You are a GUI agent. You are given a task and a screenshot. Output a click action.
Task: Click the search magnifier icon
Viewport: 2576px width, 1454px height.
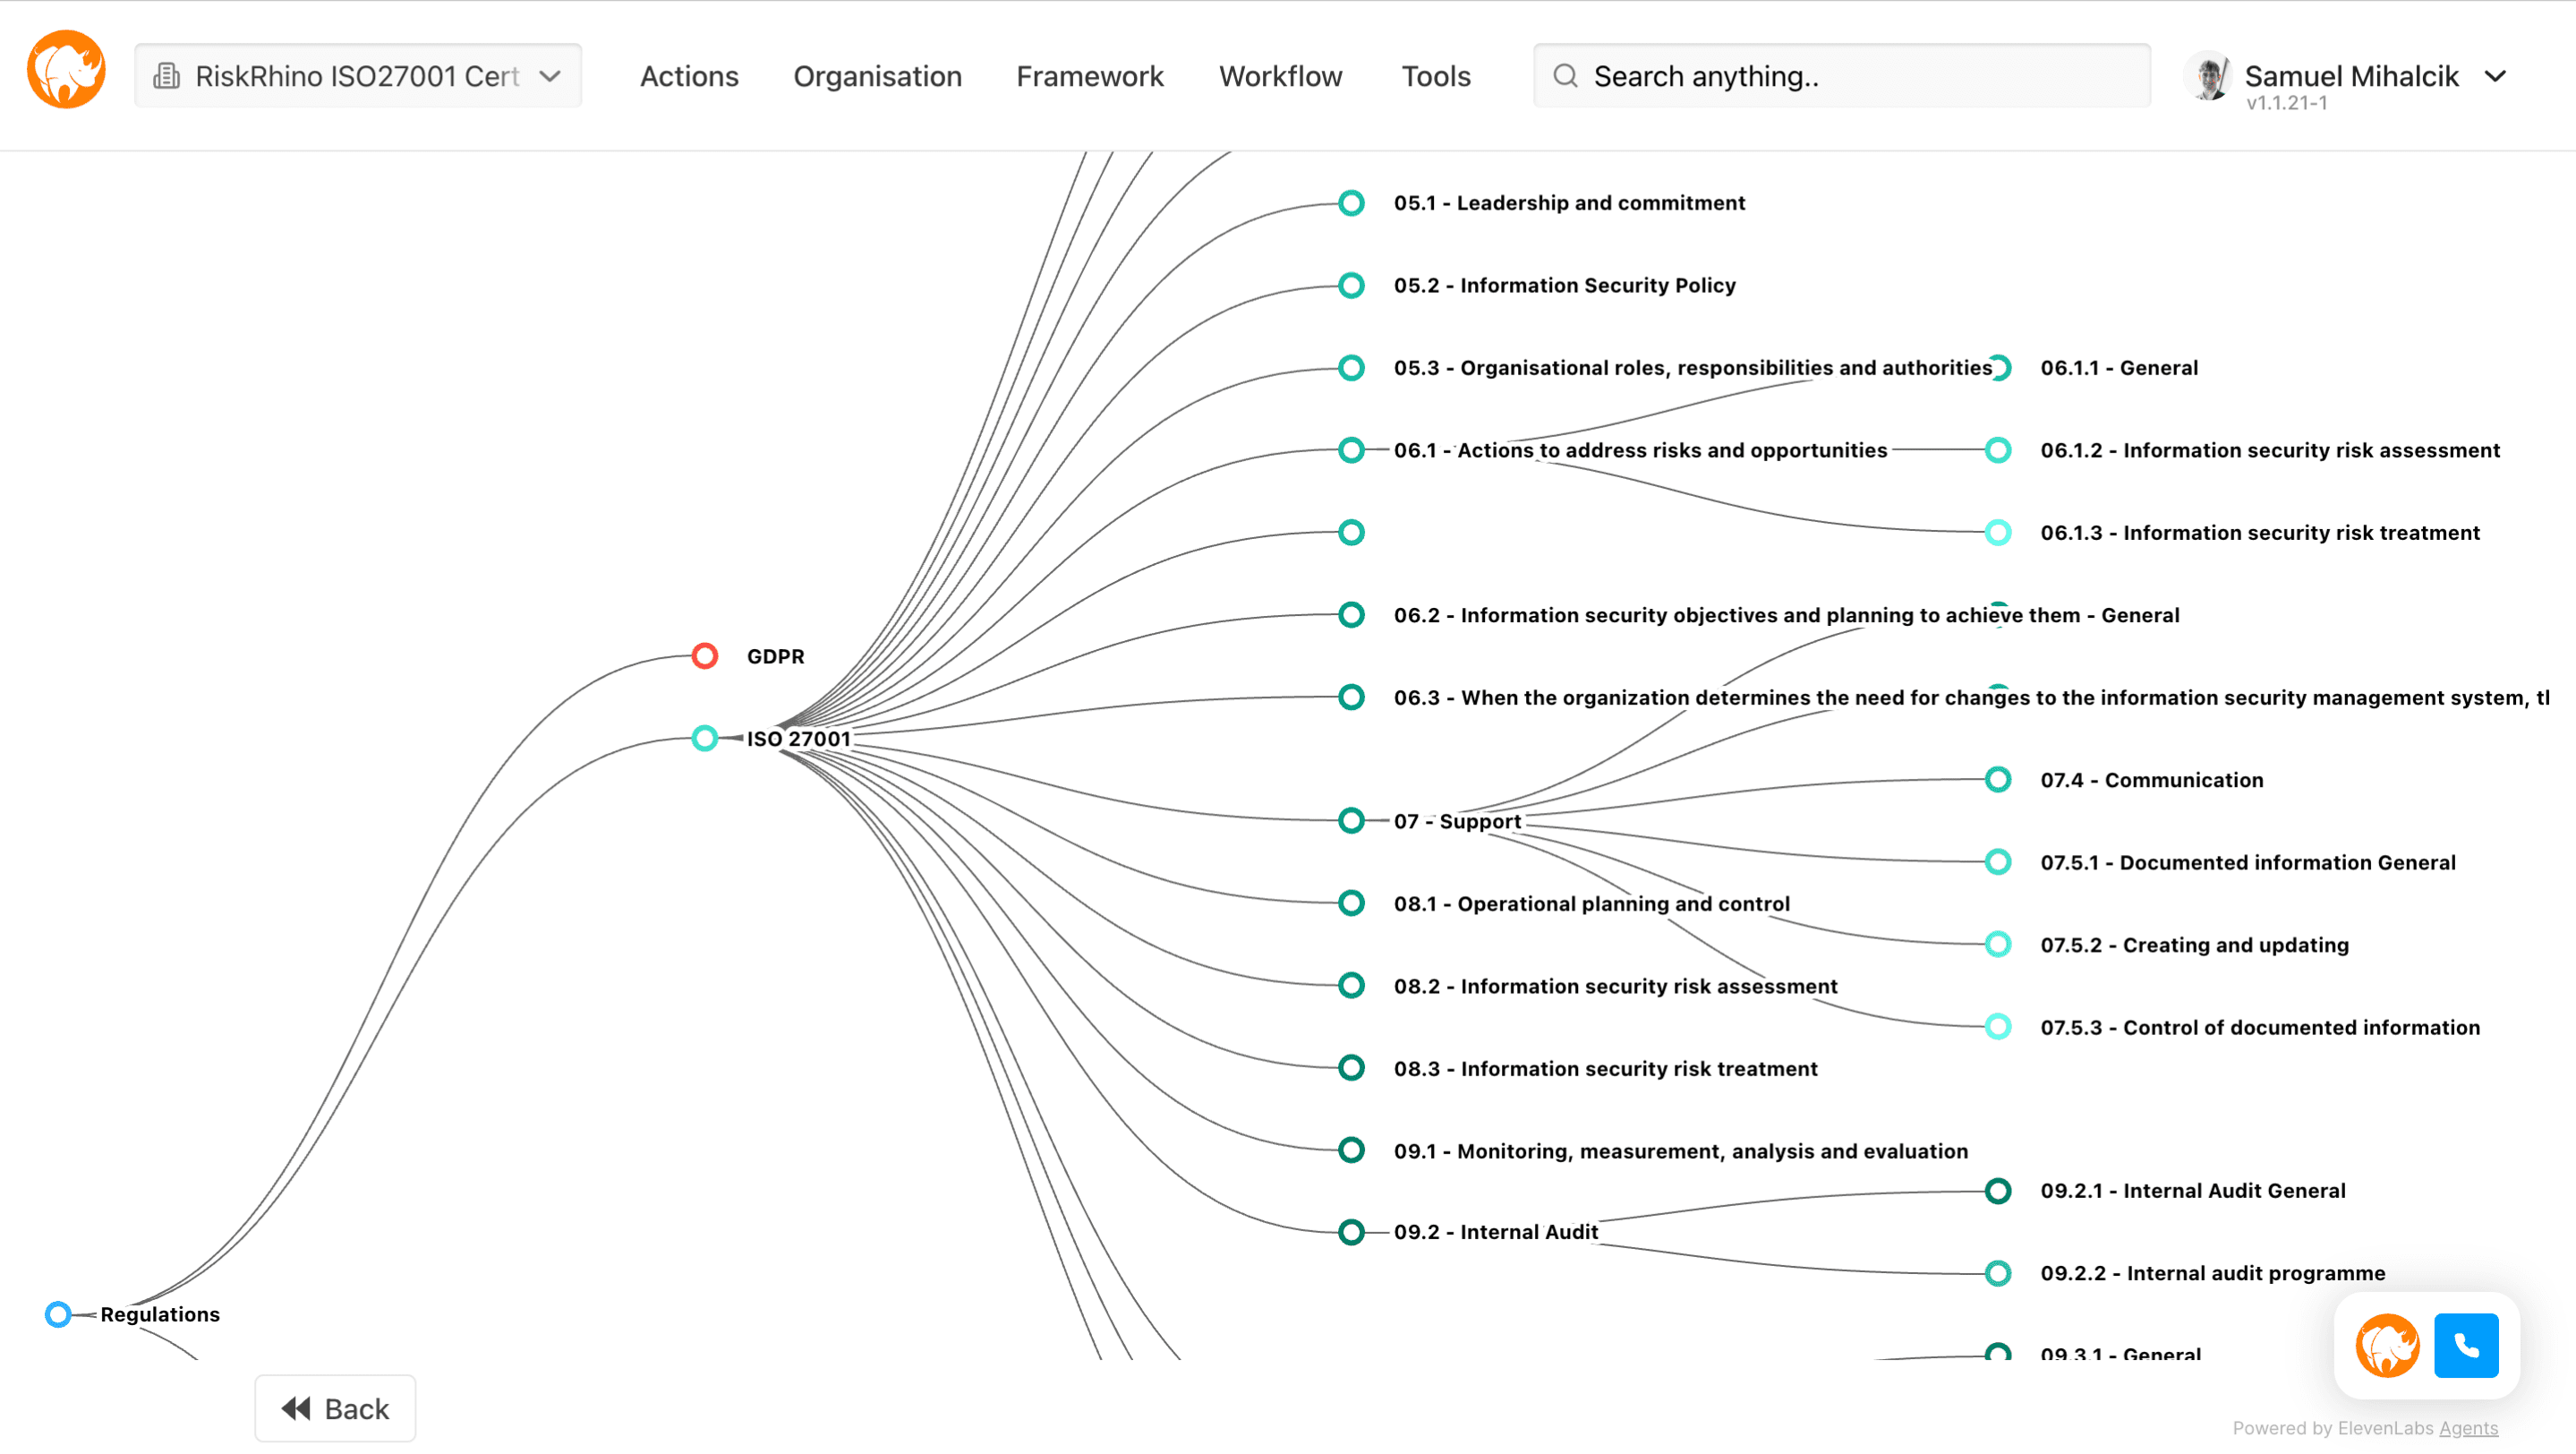pyautogui.click(x=1565, y=76)
